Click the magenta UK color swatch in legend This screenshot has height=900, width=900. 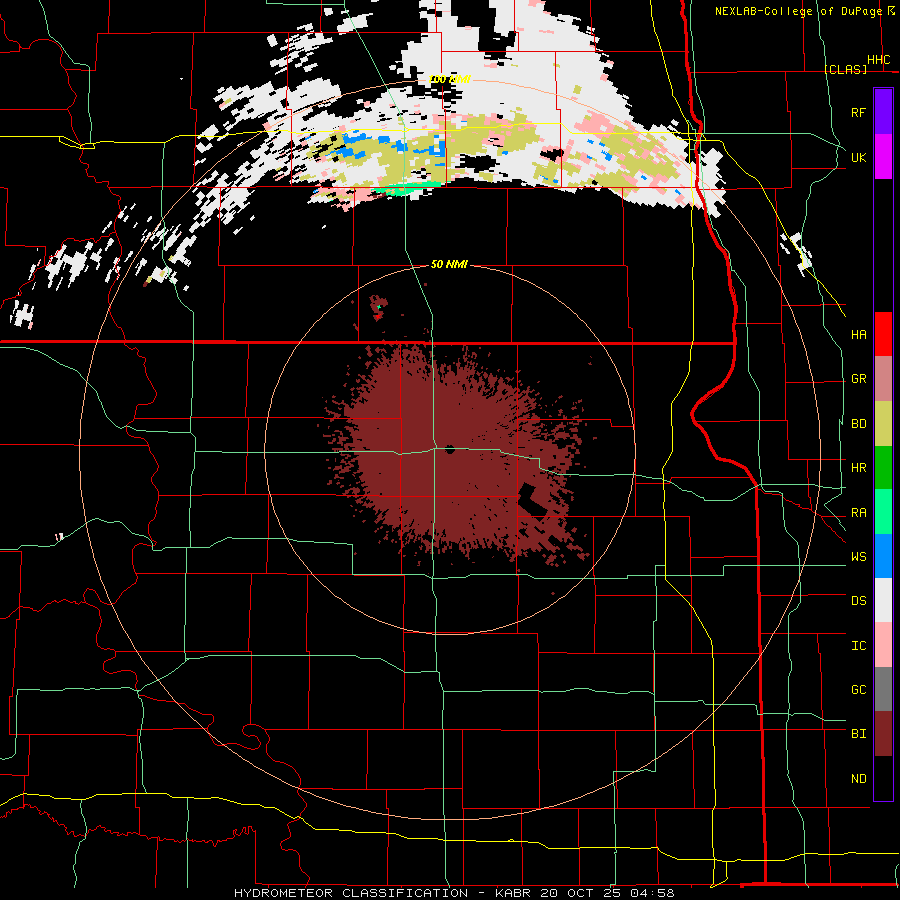(883, 157)
